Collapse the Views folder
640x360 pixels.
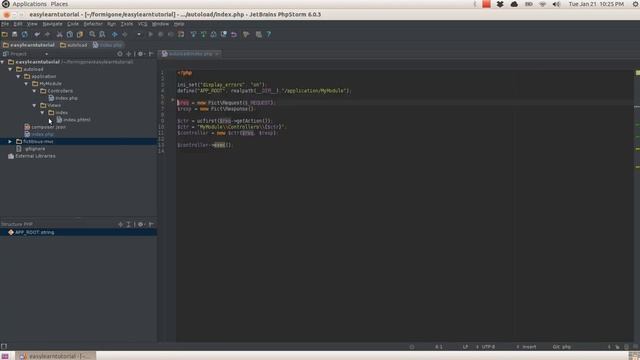(34, 105)
